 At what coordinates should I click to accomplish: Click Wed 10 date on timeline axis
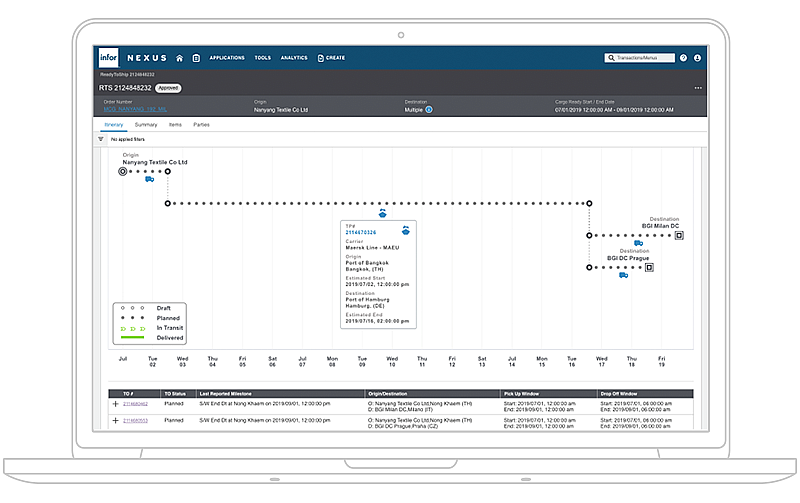(392, 362)
